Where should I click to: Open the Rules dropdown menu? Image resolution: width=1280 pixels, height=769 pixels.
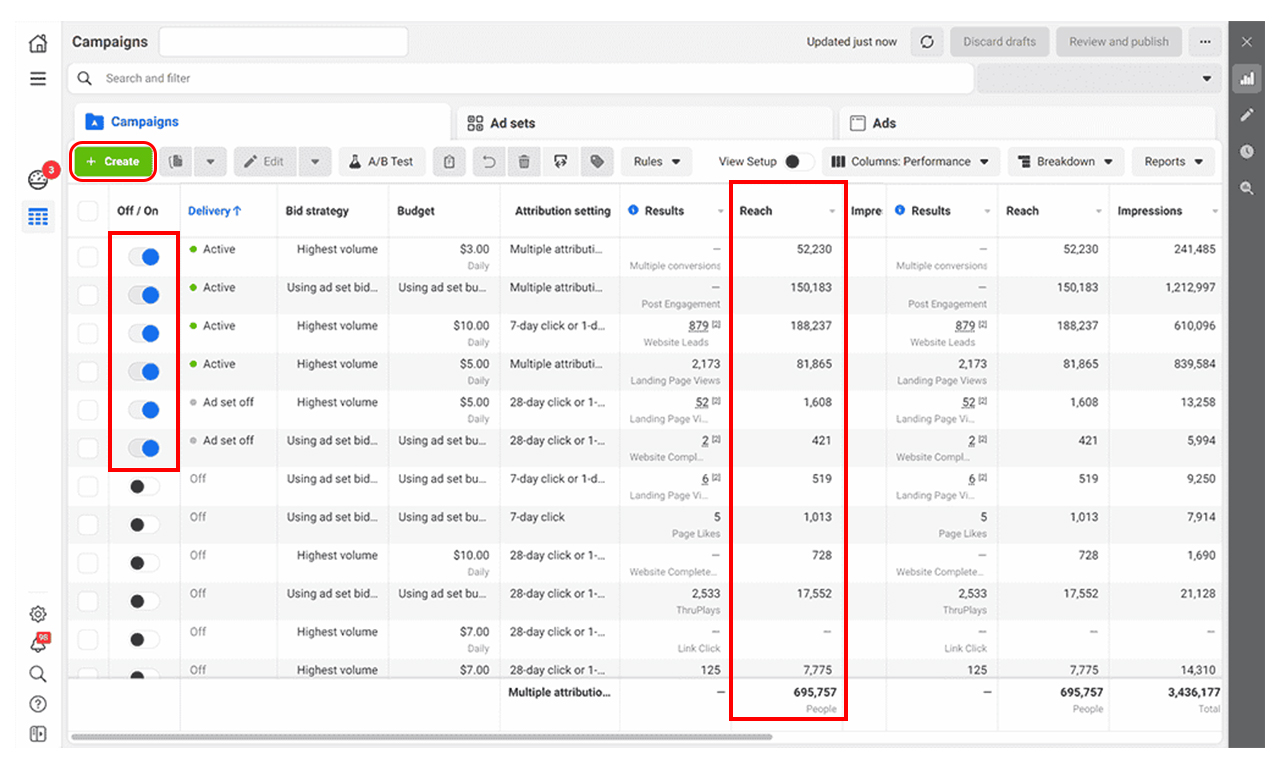pyautogui.click(x=656, y=161)
